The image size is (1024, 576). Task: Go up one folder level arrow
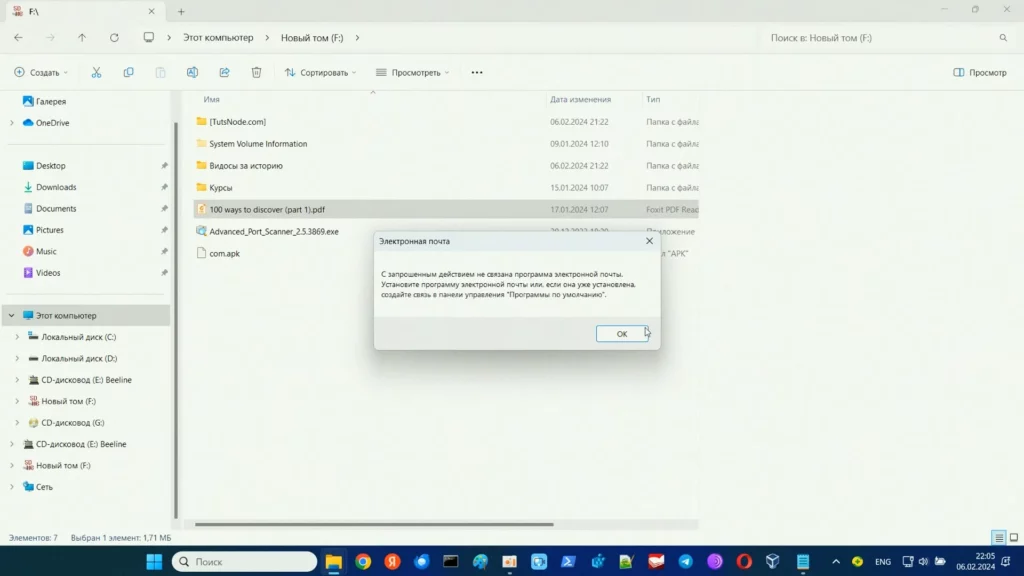(x=82, y=38)
